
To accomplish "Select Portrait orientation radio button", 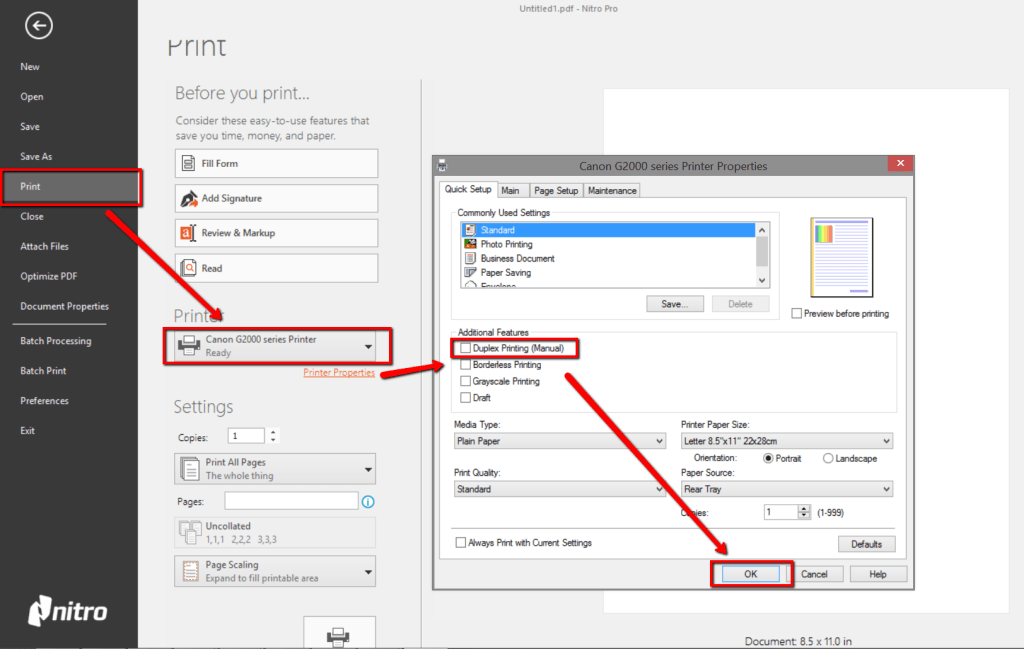I will pyautogui.click(x=769, y=458).
